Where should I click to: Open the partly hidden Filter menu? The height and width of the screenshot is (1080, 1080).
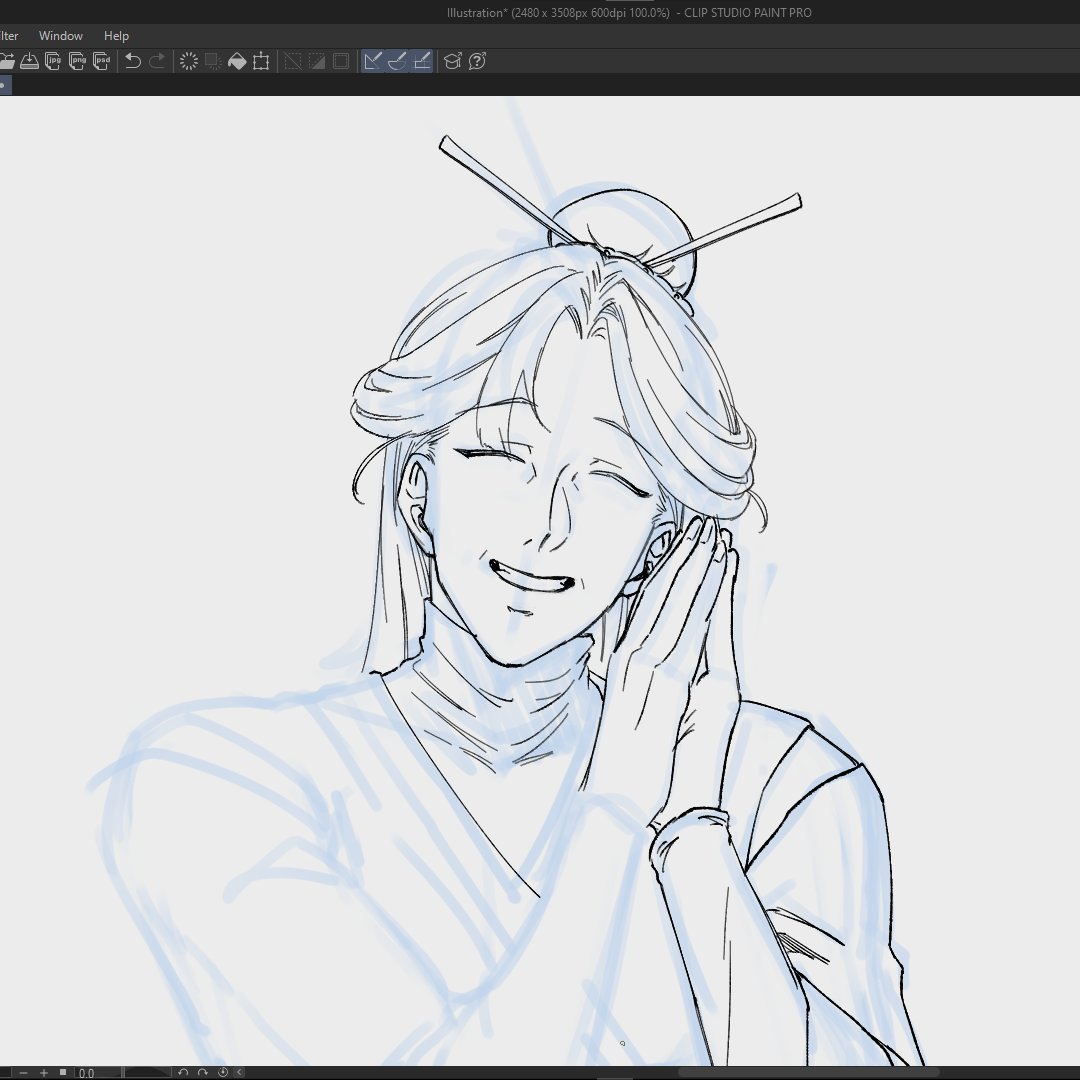pos(9,36)
